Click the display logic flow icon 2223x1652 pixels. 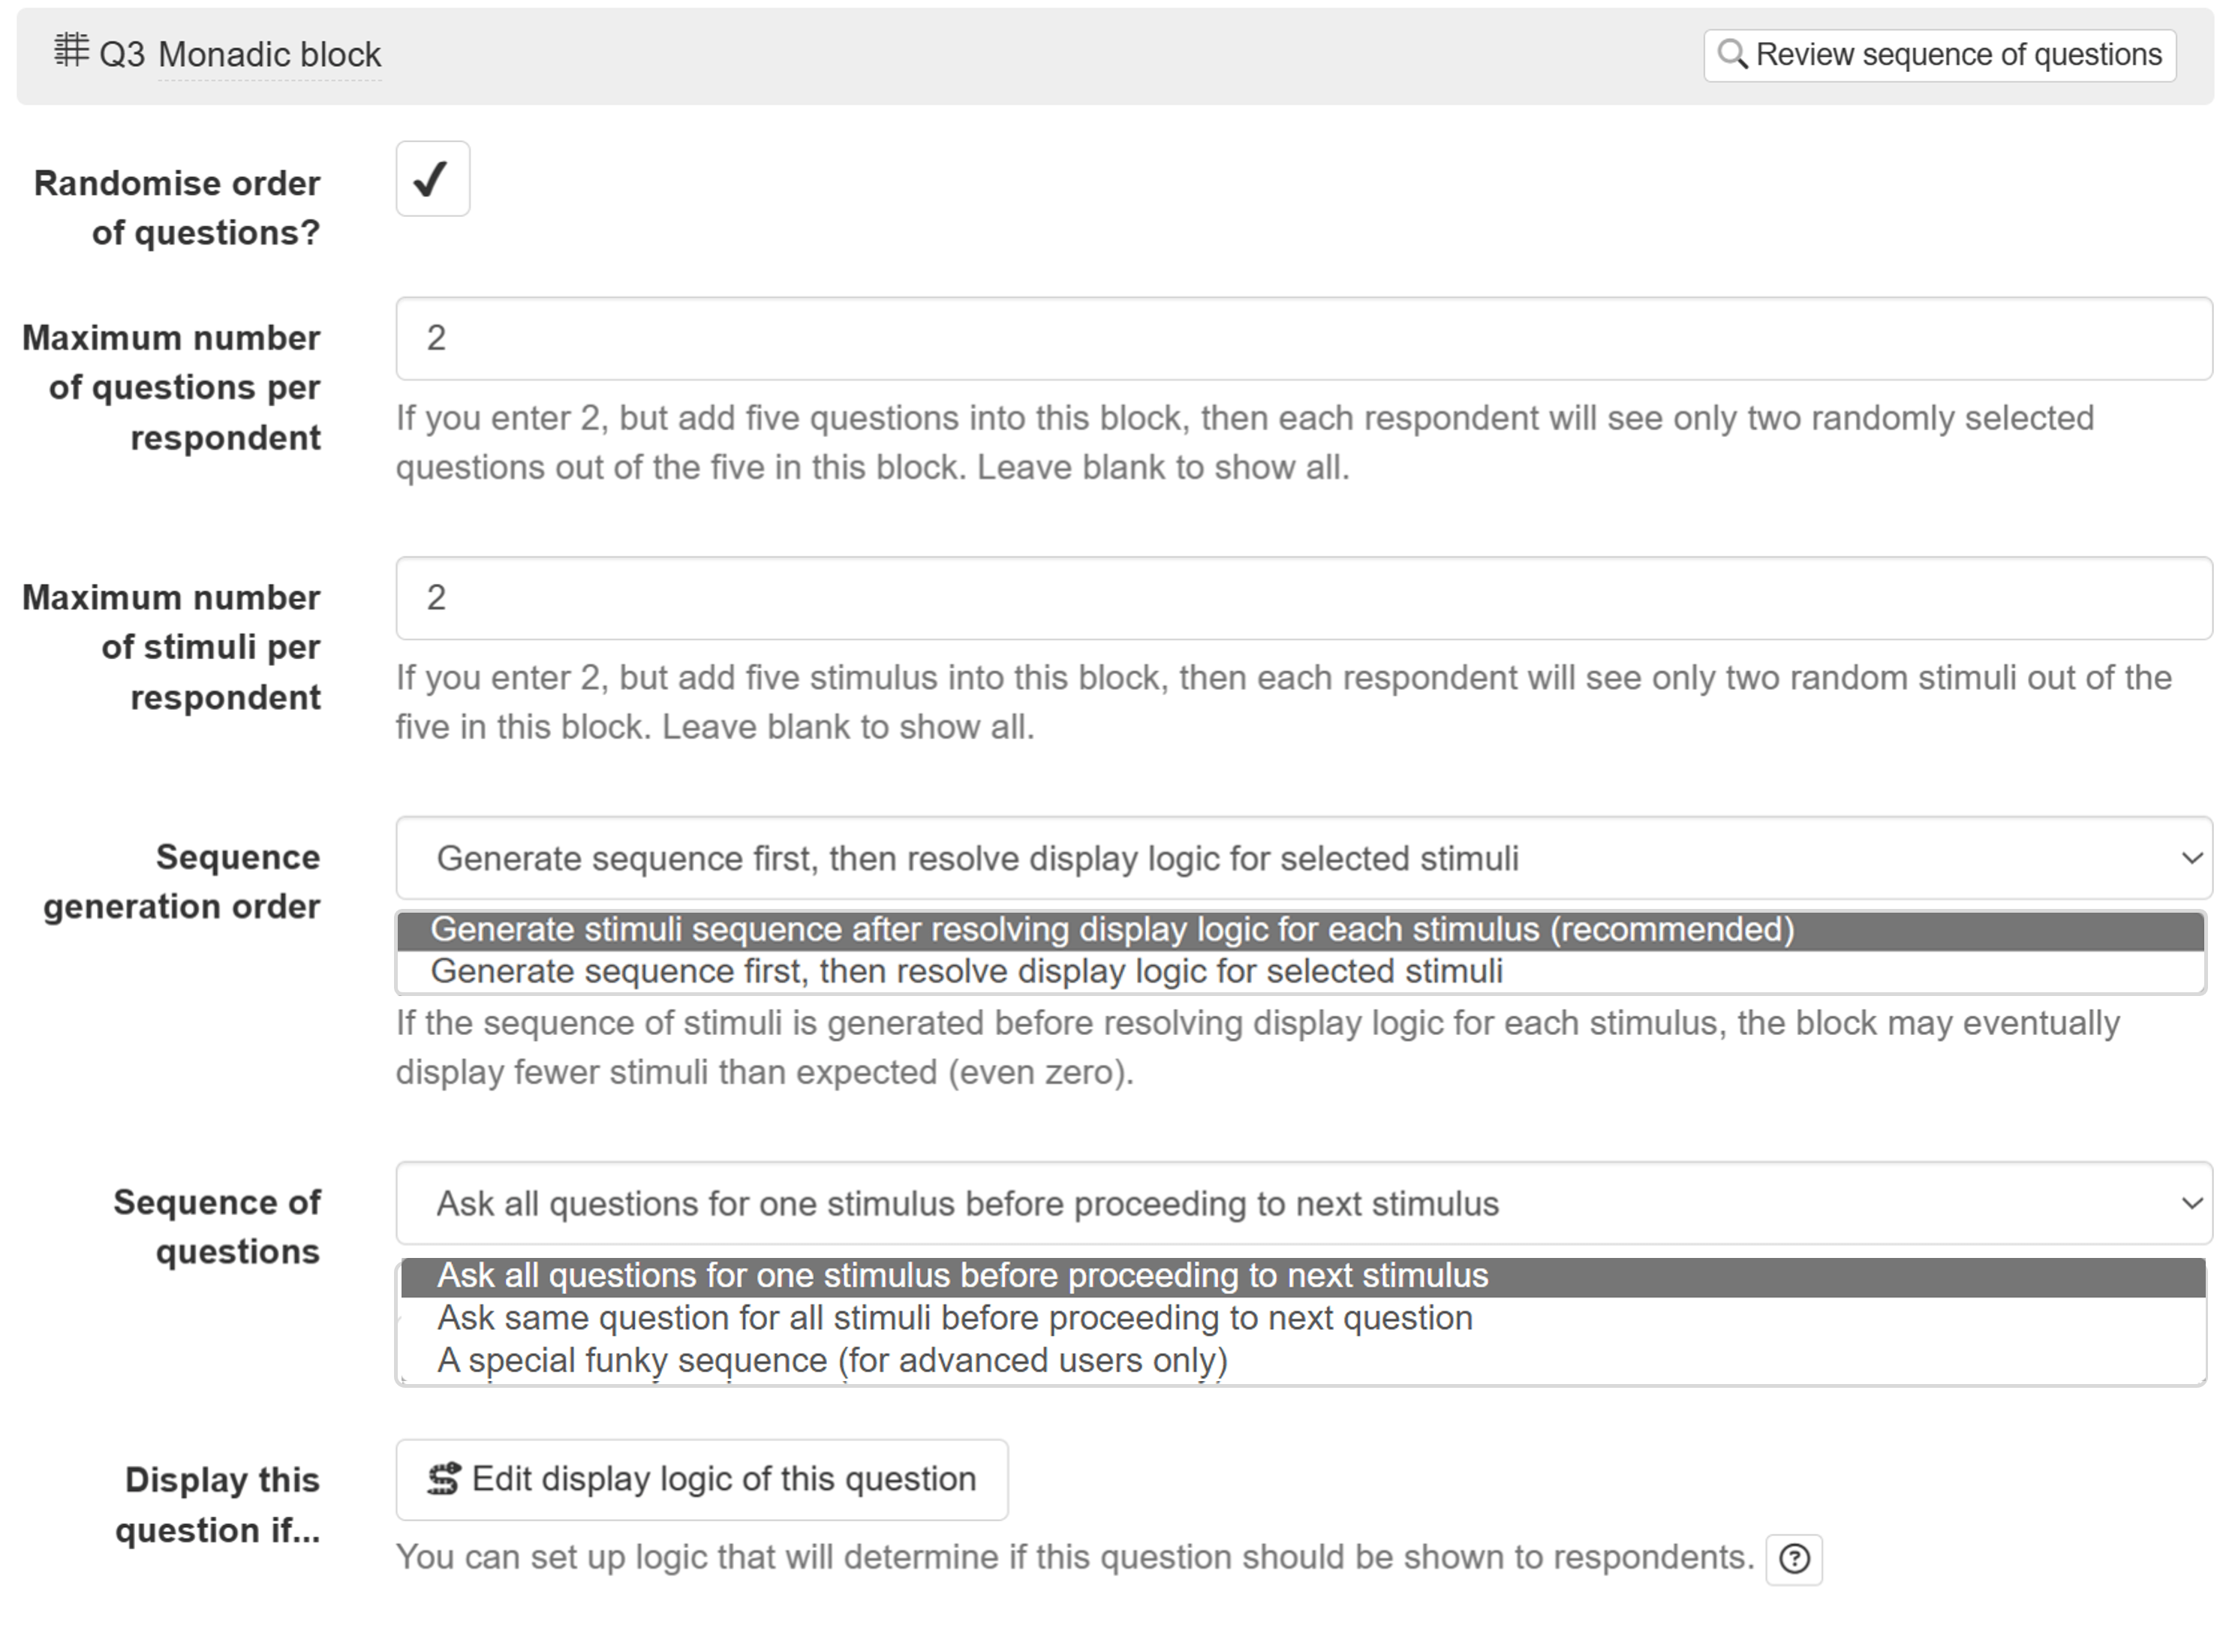443,1479
